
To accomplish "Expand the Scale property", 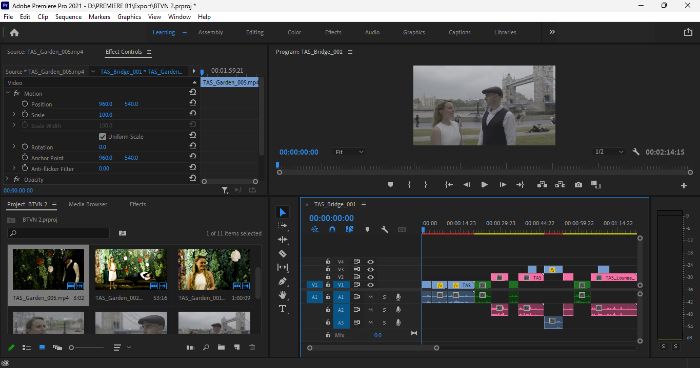I will point(14,114).
